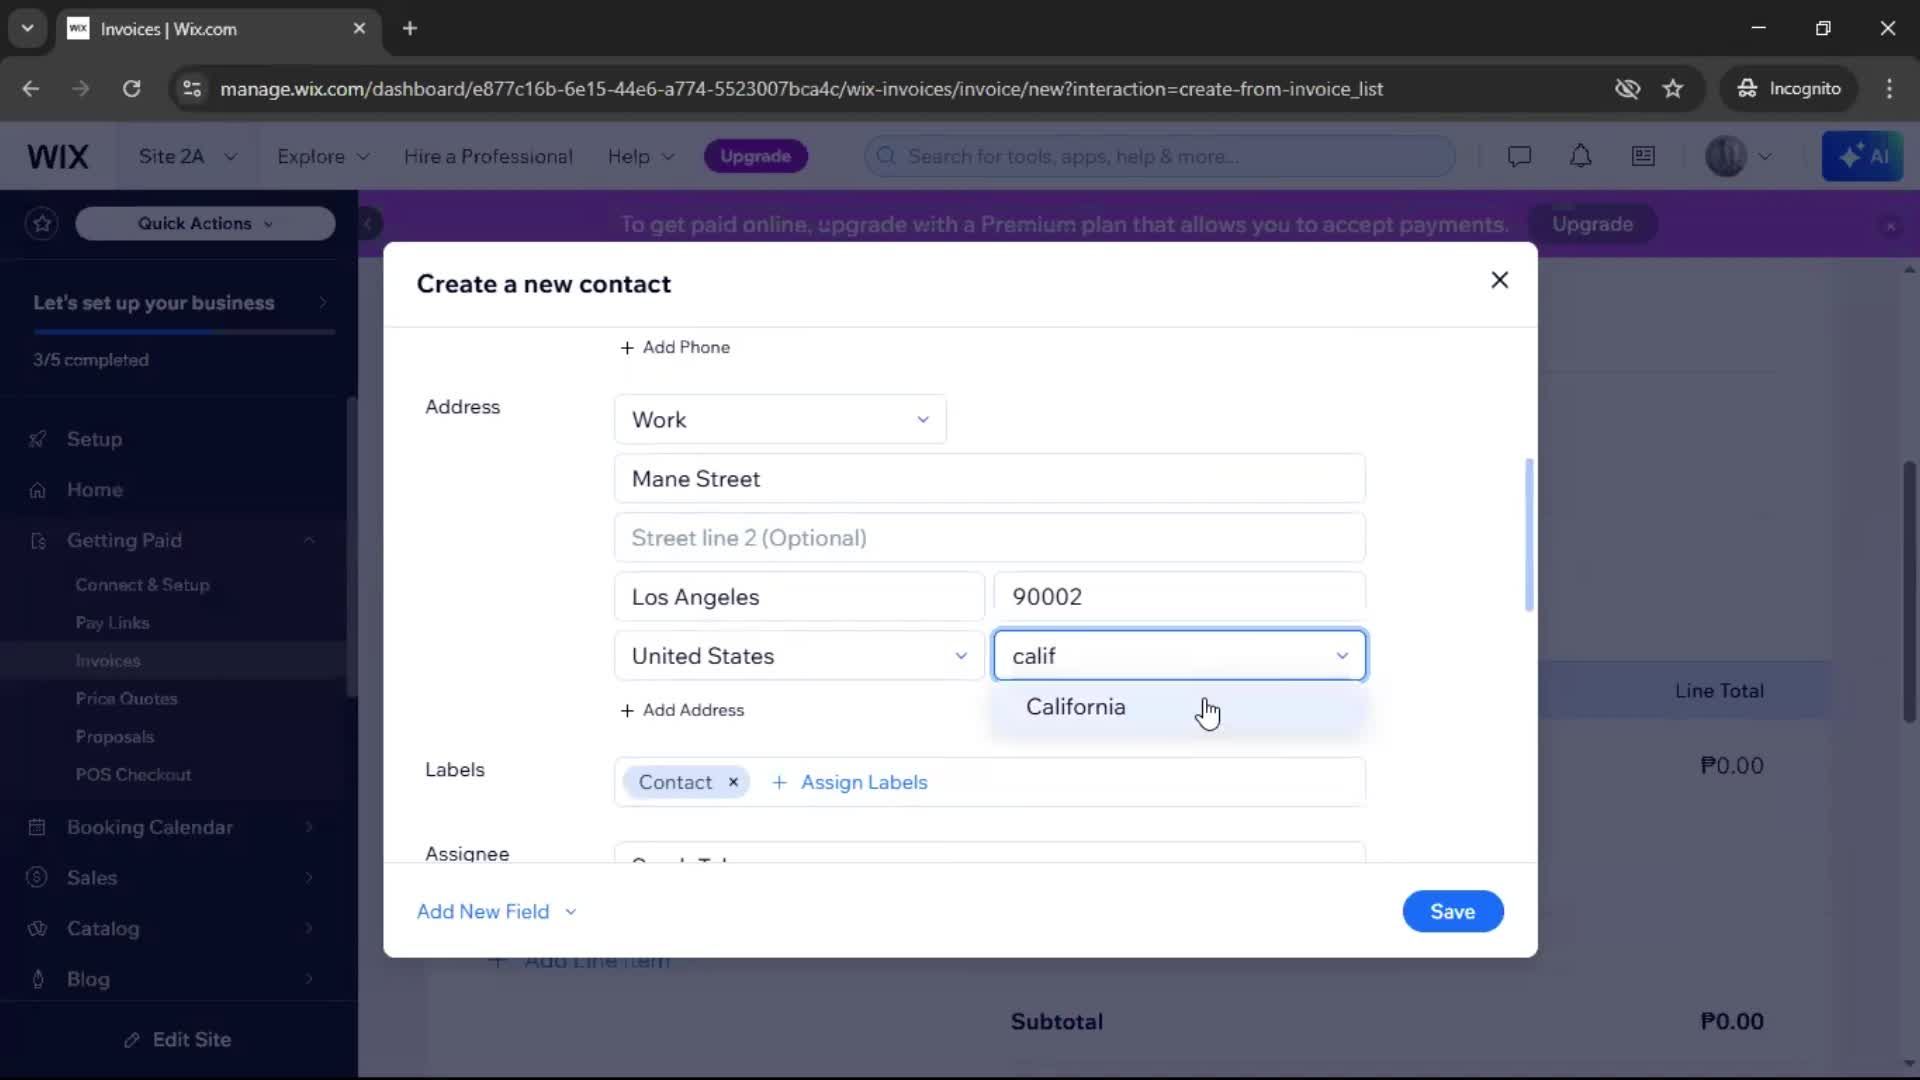Image resolution: width=1920 pixels, height=1080 pixels.
Task: Click the Wix logo
Action: click(58, 156)
